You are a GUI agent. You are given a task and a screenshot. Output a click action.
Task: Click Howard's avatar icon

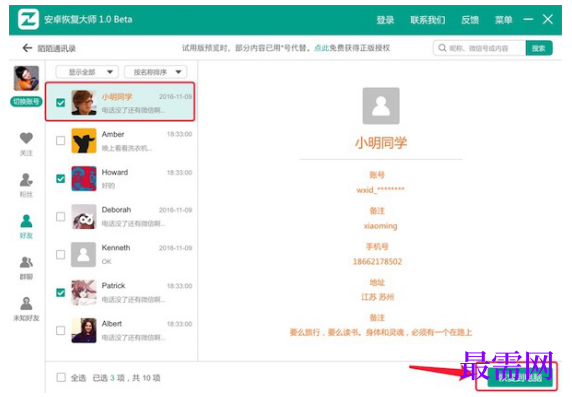(x=84, y=178)
